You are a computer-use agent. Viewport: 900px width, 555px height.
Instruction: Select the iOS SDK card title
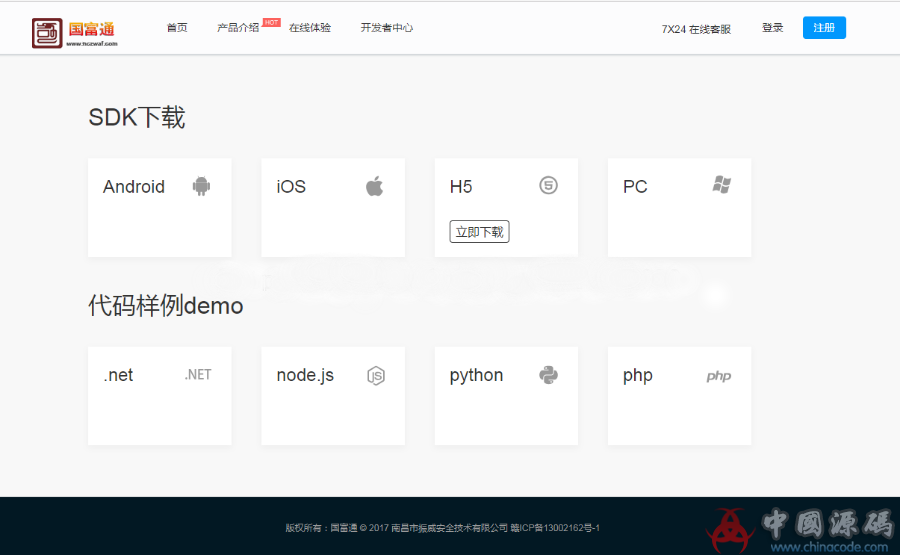[291, 187]
